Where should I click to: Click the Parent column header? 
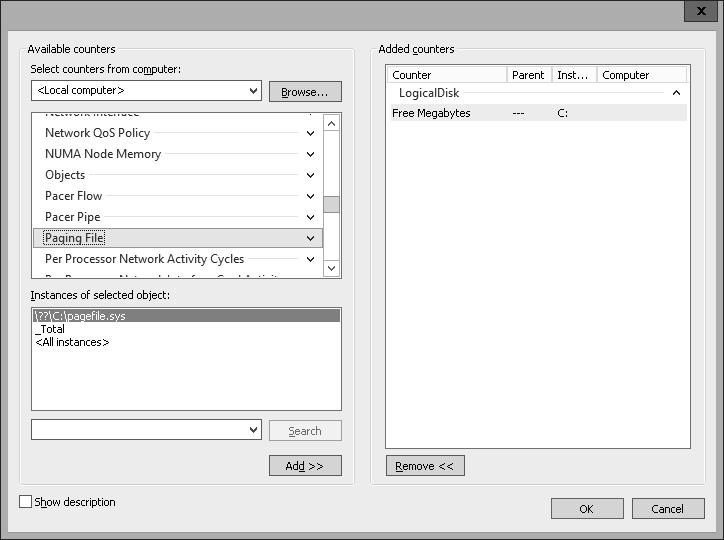pos(529,75)
